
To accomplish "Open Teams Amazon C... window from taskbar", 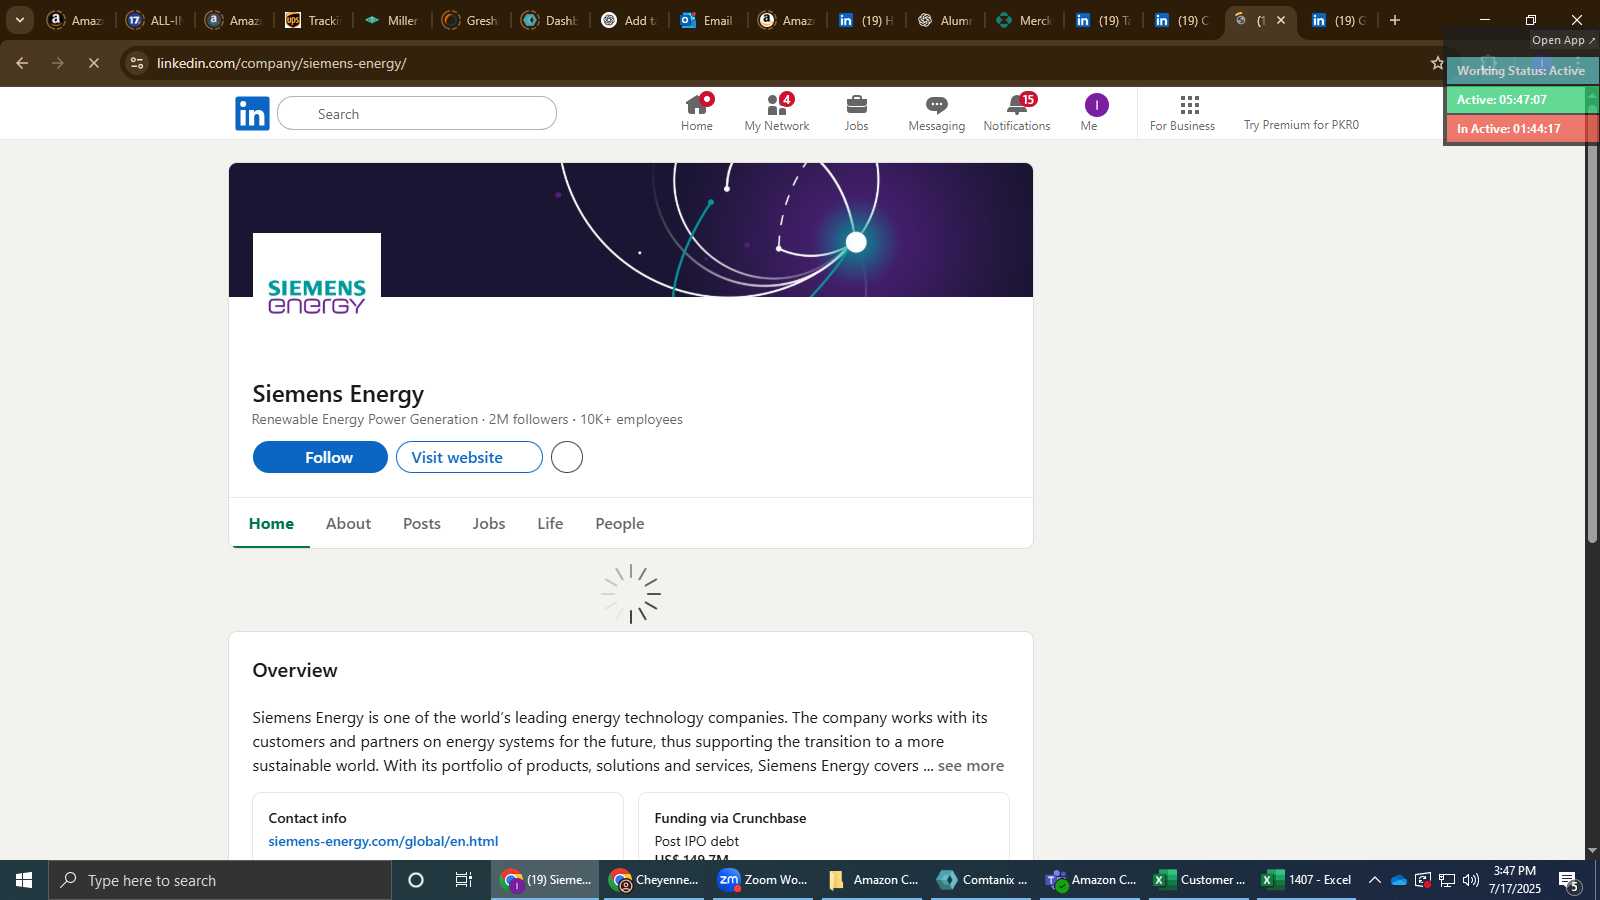I will point(1091,880).
